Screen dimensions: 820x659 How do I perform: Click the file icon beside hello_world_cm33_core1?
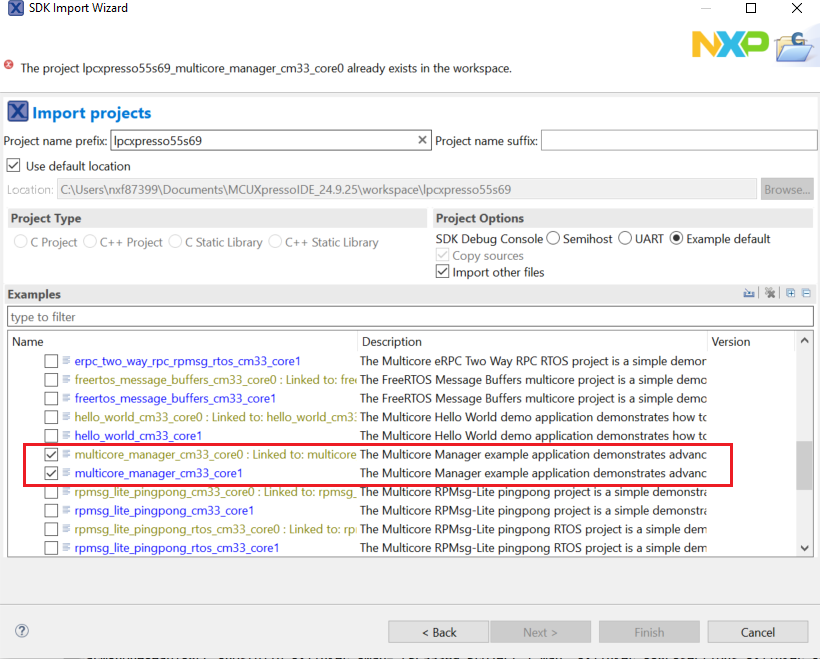[x=66, y=435]
